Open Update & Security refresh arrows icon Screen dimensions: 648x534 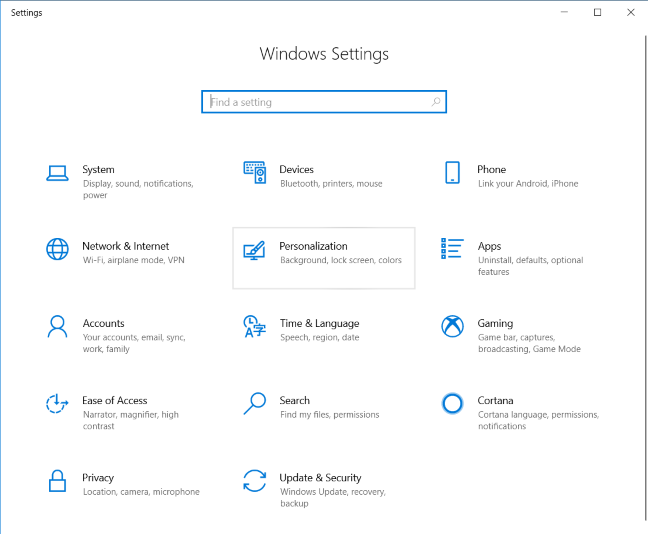tap(255, 481)
